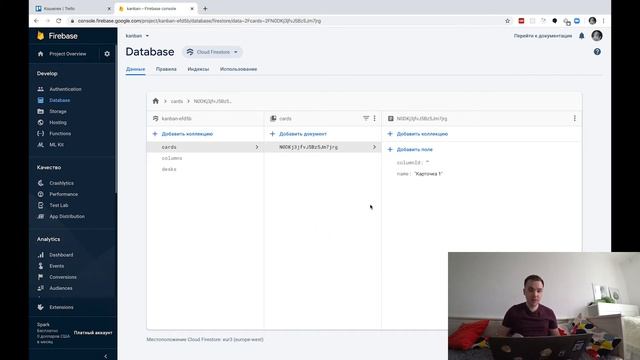The height and width of the screenshot is (360, 640).
Task: Open the Firebase user avatar
Action: coord(597,36)
